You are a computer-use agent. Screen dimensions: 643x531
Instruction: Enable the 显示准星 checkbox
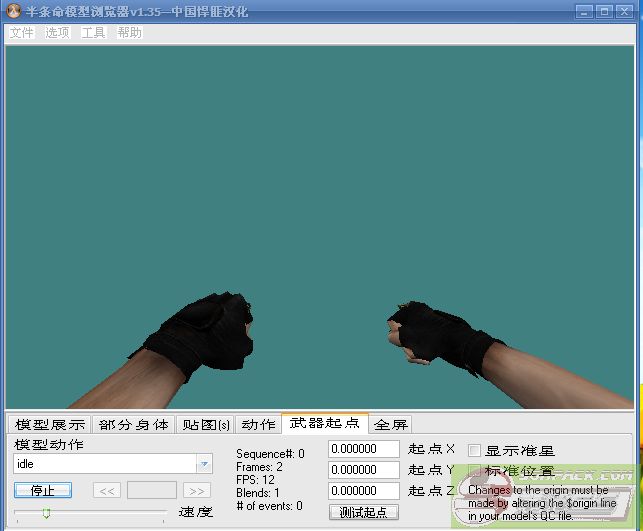point(475,451)
